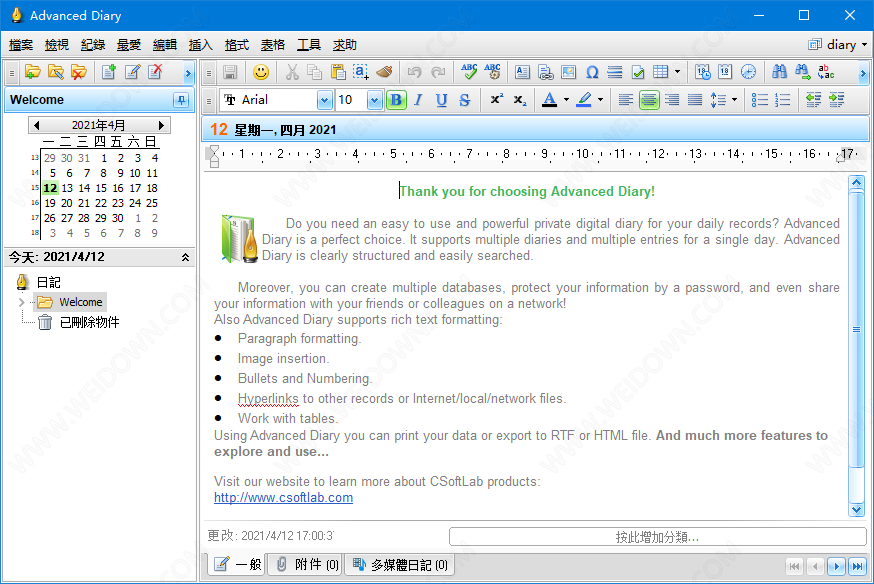Open the font size 10 dropdown
Screen dimensions: 874x584
pos(375,100)
